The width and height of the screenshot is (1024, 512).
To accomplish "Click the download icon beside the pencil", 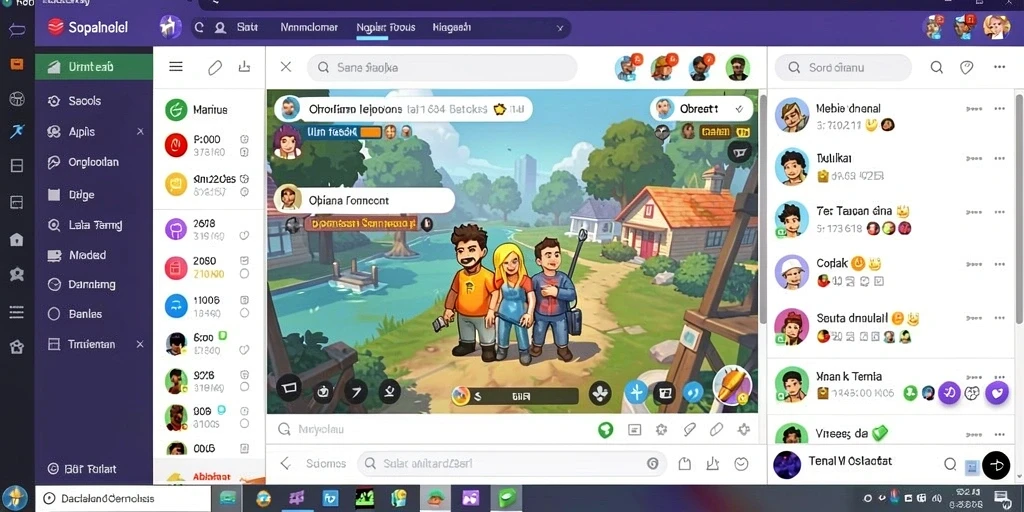I will [244, 67].
